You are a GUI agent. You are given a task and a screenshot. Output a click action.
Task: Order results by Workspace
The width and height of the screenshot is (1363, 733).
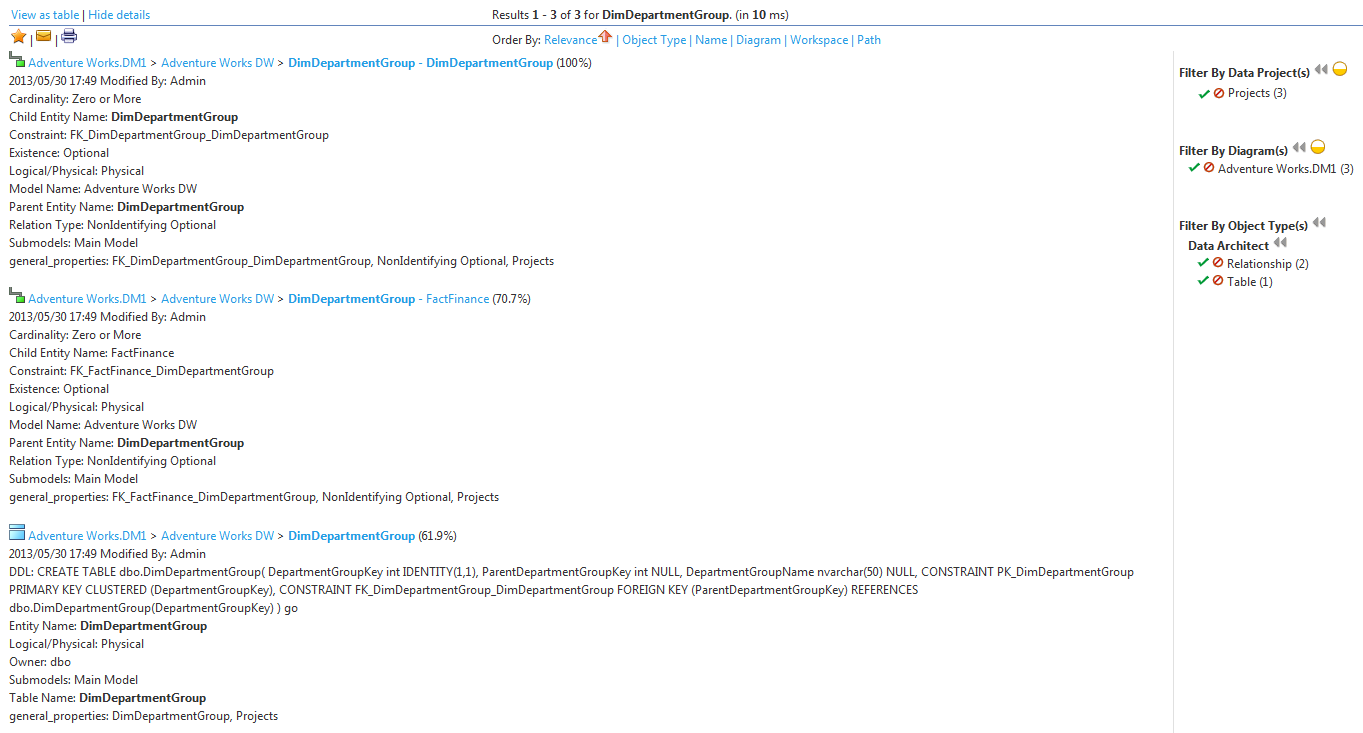819,40
